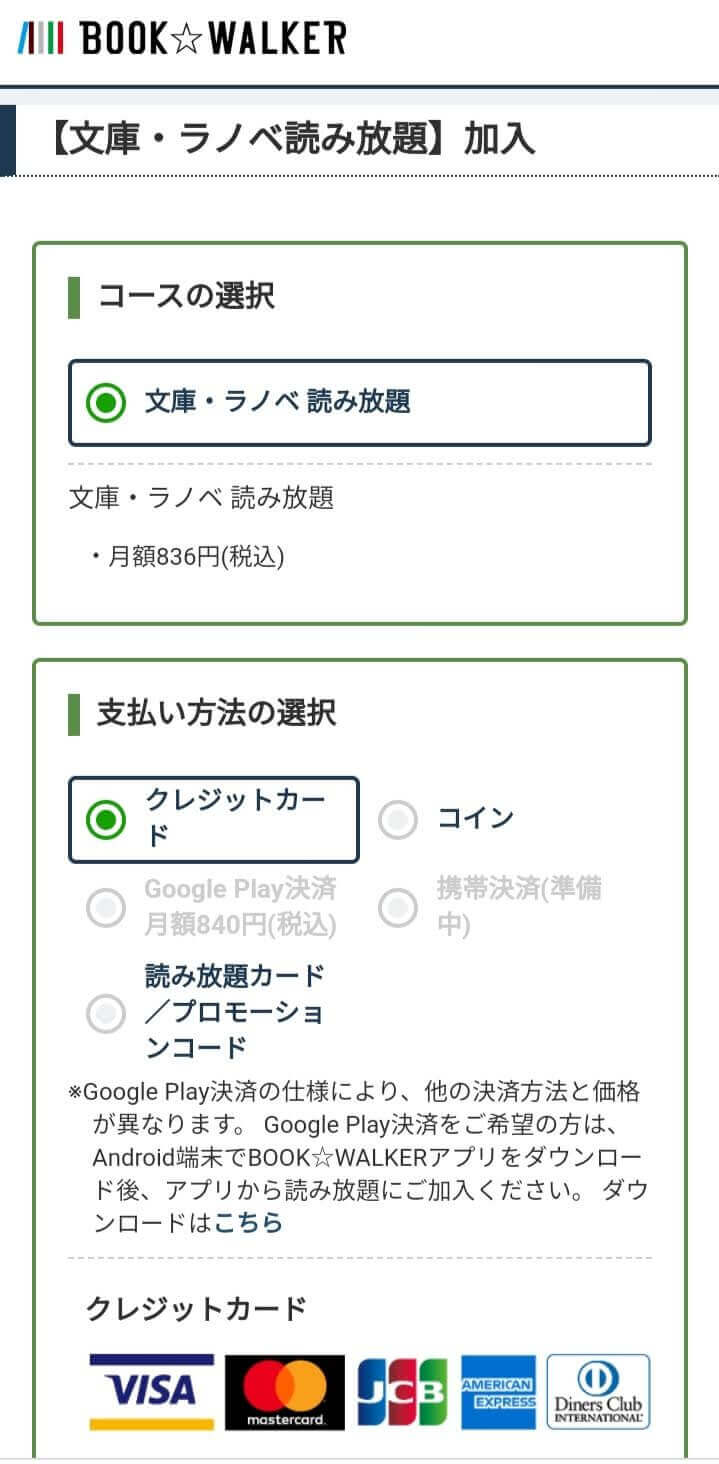Click the Diners Club International logo

(x=599, y=1391)
